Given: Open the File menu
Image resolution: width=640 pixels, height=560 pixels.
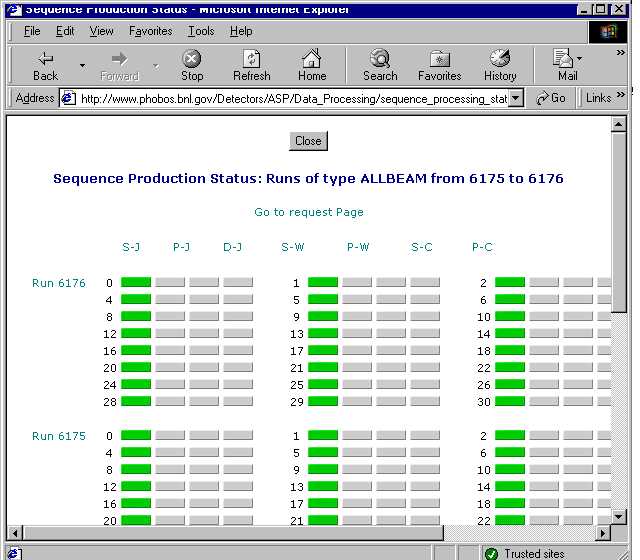Looking at the screenshot, I should (x=32, y=31).
